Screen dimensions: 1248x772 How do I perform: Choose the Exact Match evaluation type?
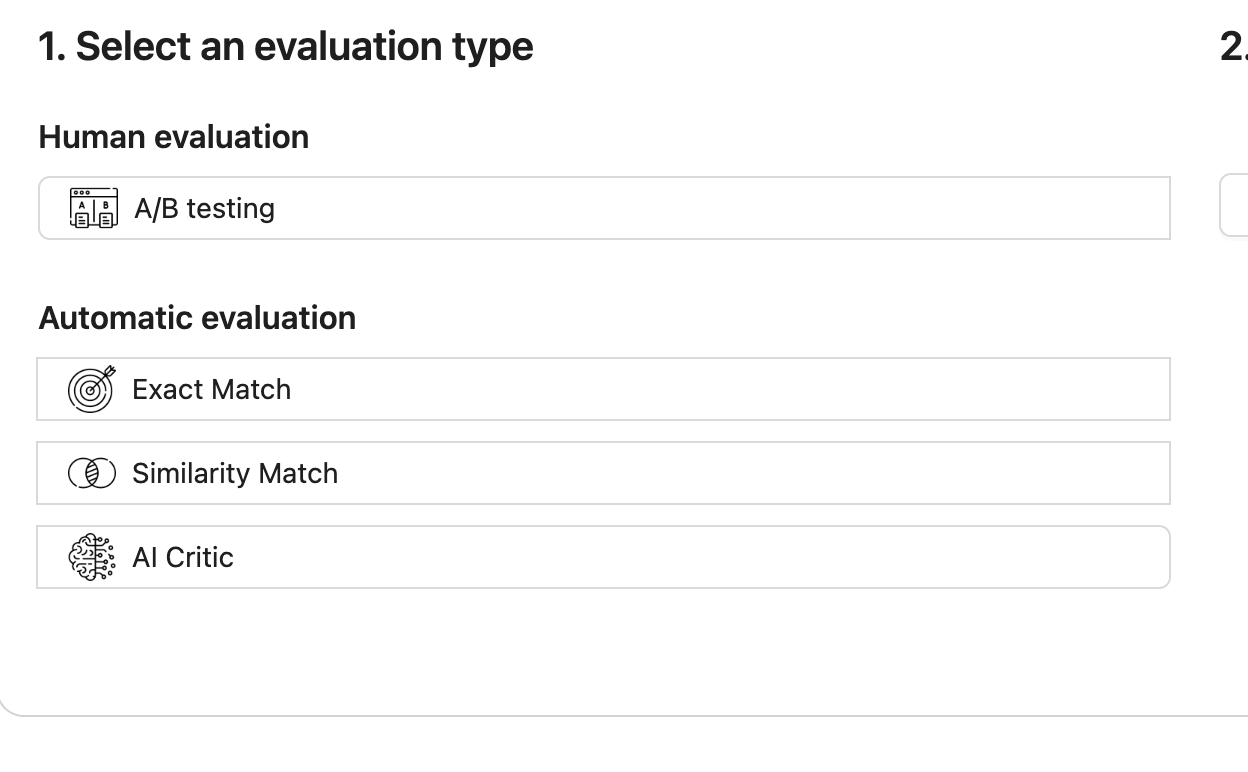(x=603, y=389)
